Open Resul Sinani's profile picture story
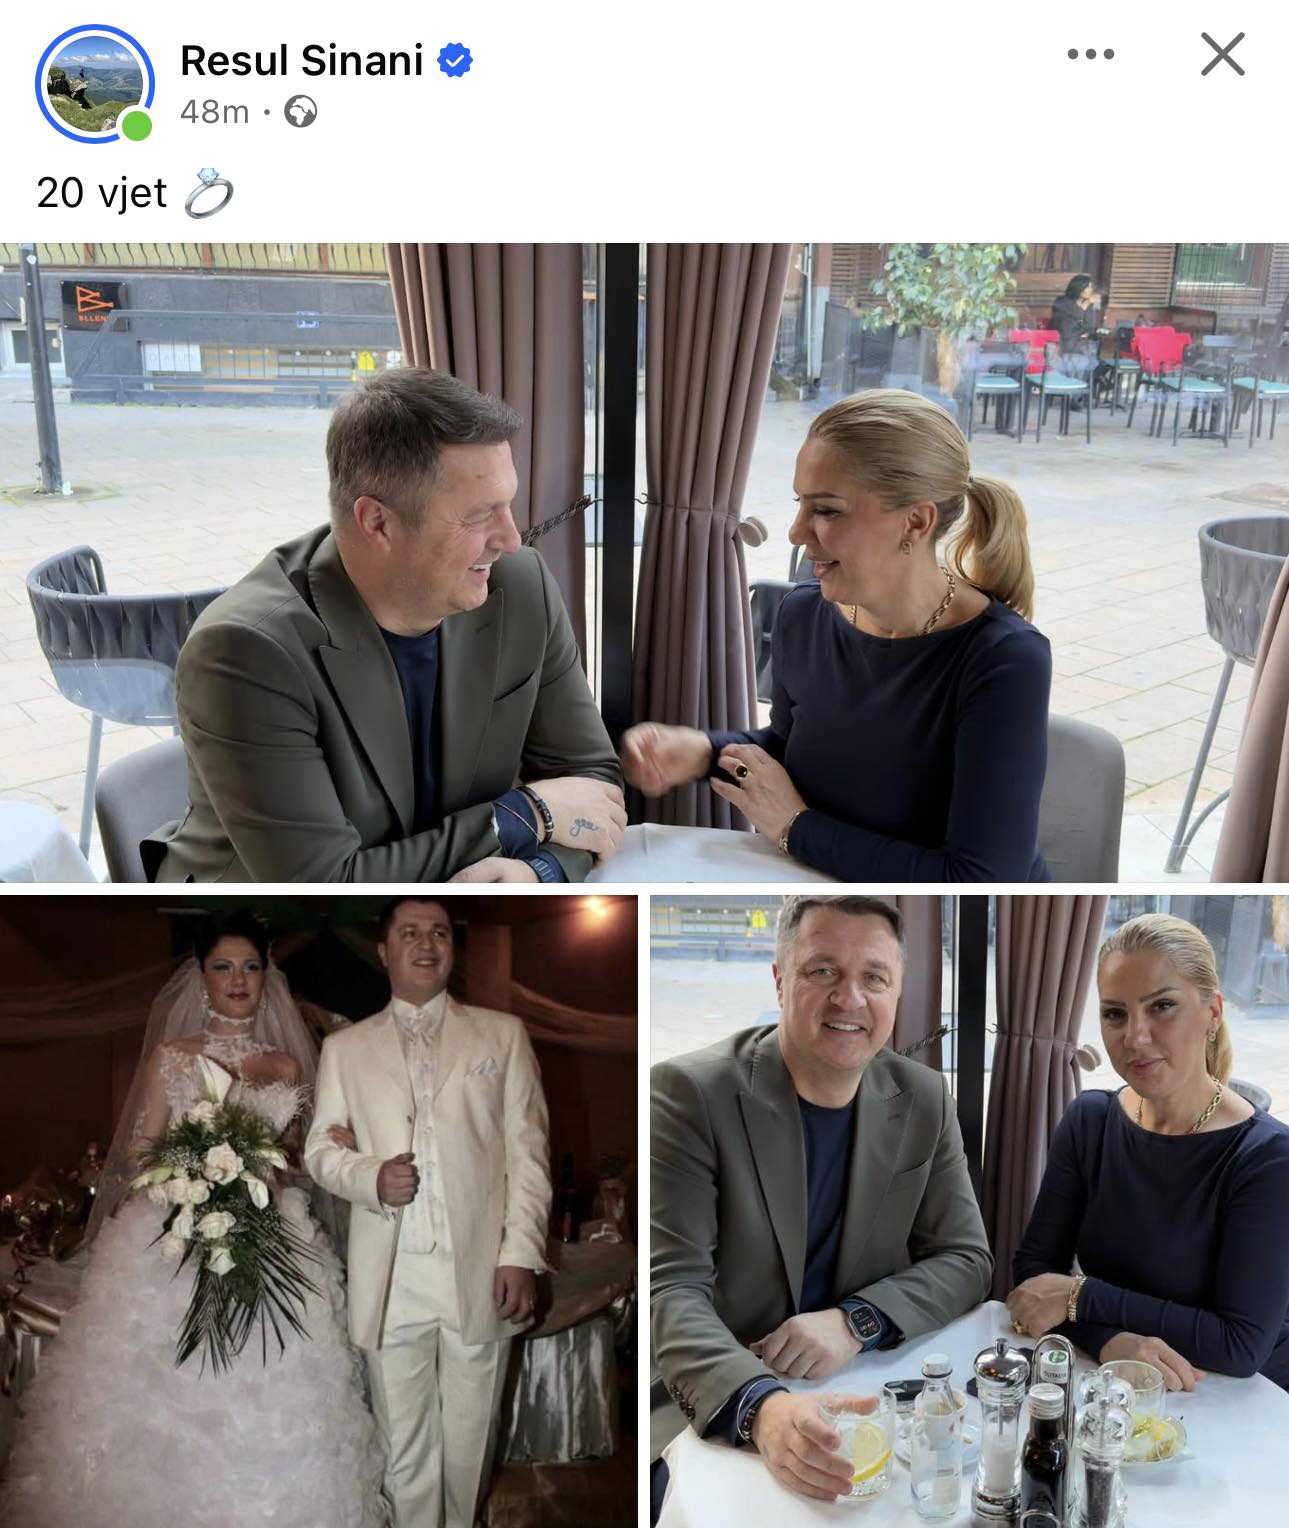The width and height of the screenshot is (1289, 1528). pyautogui.click(x=94, y=84)
